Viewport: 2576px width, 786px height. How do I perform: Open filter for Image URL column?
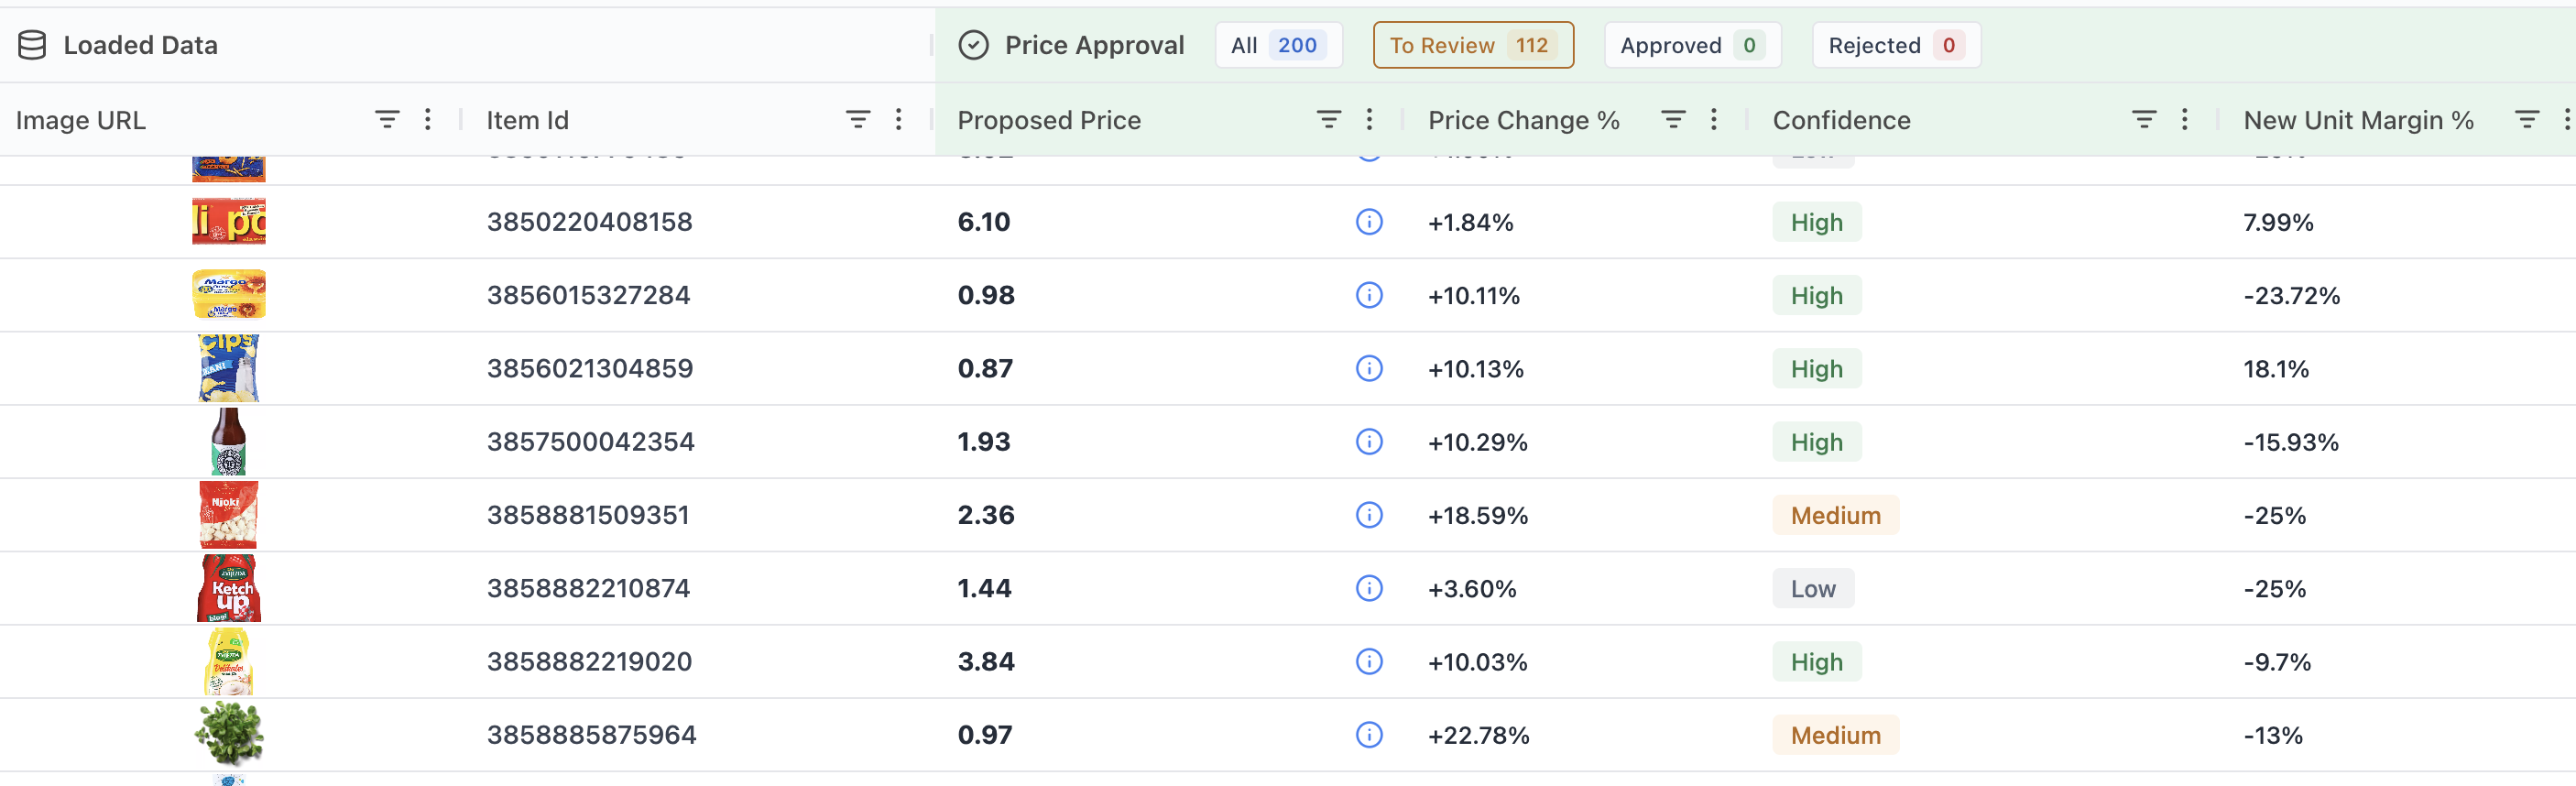point(387,120)
